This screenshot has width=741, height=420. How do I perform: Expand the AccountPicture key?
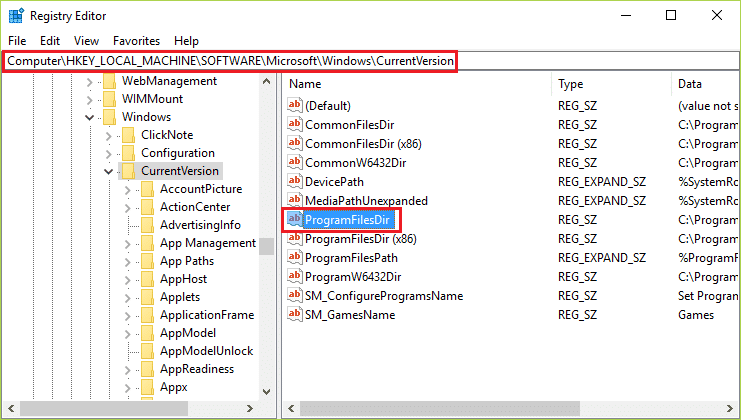tap(127, 190)
